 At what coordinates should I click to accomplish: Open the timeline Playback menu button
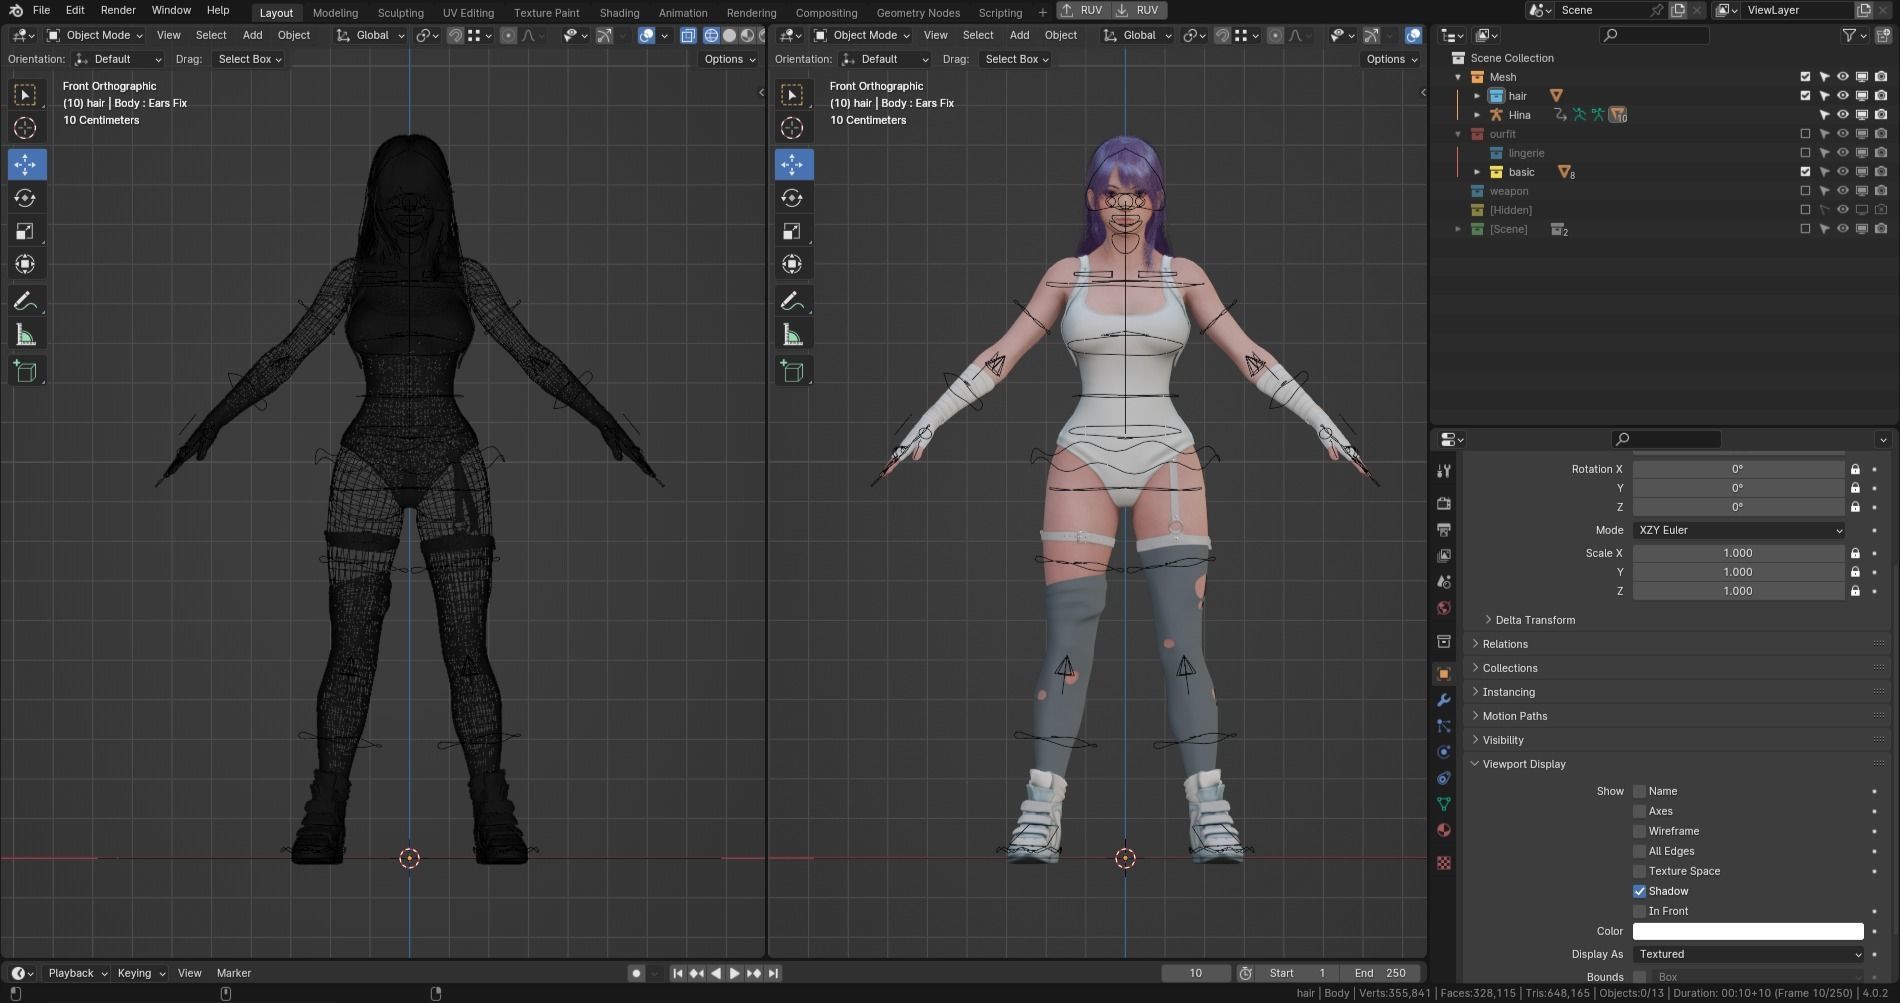pyautogui.click(x=76, y=973)
